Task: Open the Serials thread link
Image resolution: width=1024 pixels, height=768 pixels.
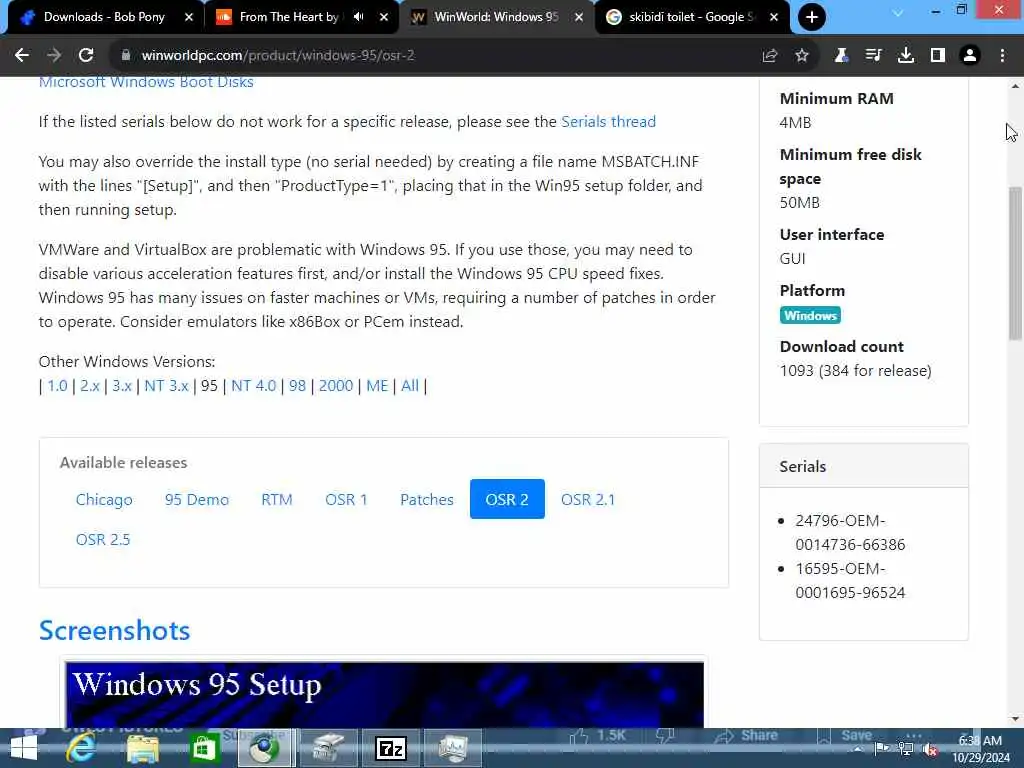Action: (609, 121)
